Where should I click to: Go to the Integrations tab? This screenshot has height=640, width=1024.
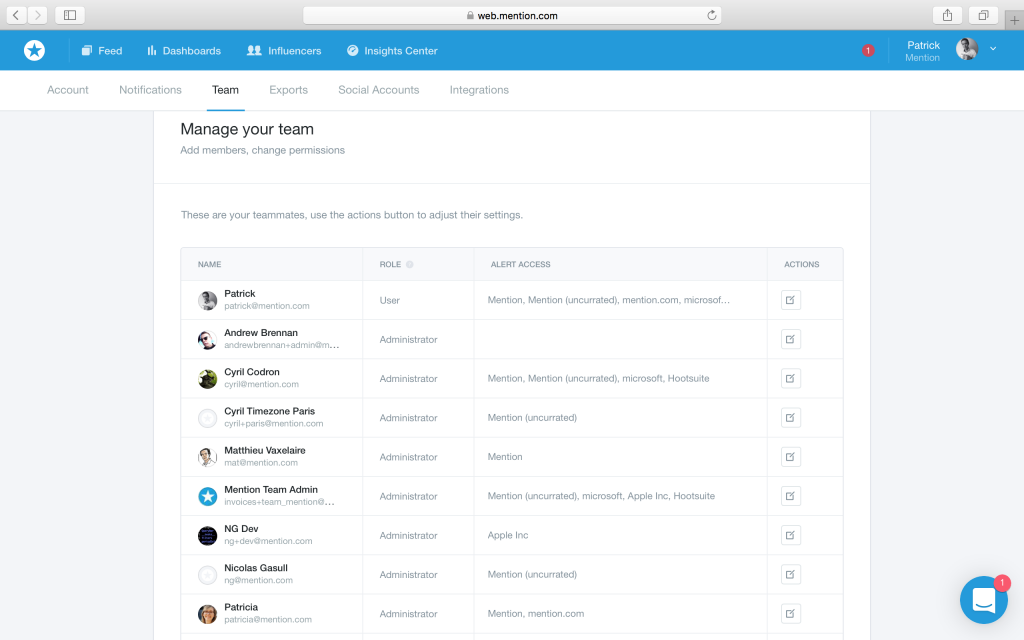pyautogui.click(x=479, y=90)
